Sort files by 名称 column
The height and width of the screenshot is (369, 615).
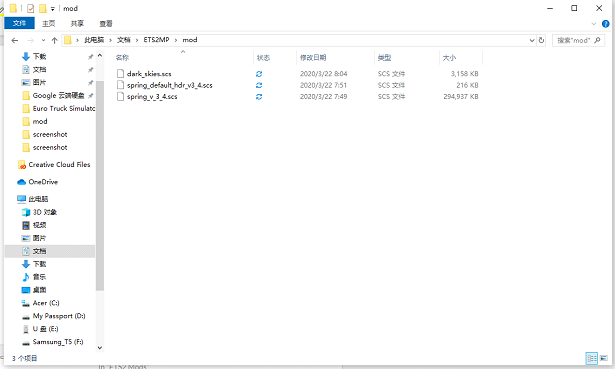(122, 58)
